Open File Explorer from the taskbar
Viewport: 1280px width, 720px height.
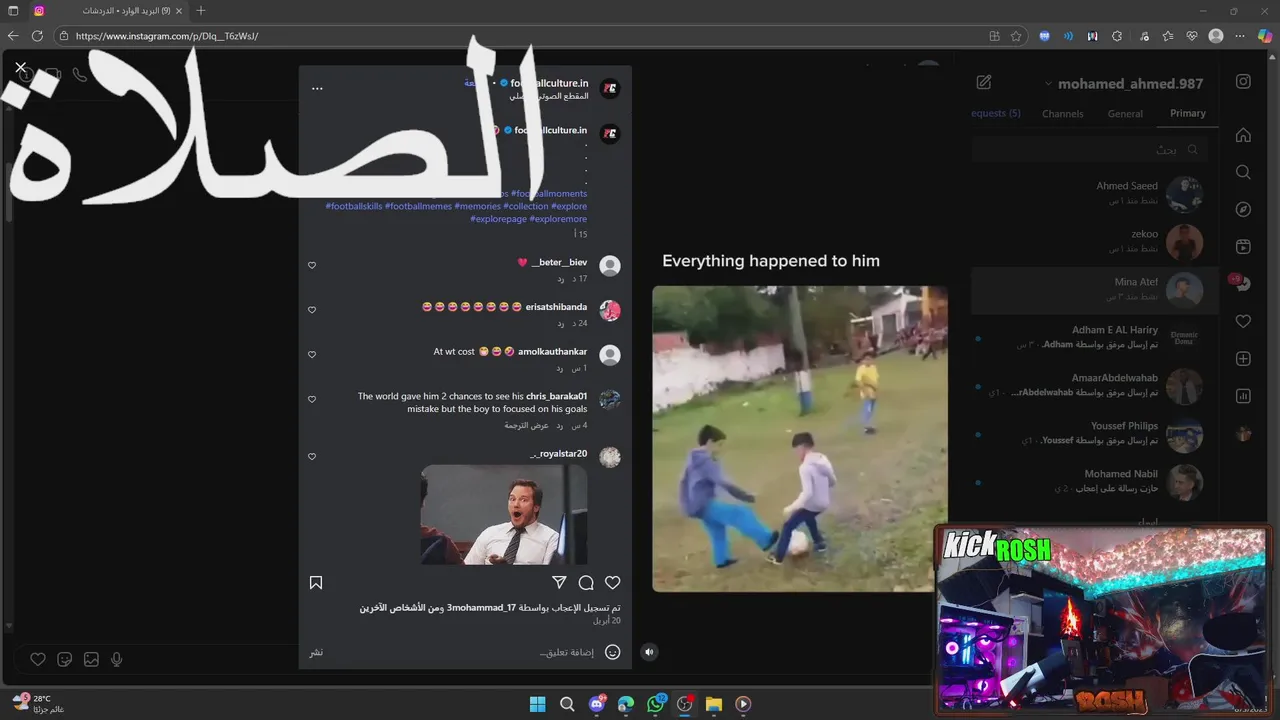(x=714, y=704)
